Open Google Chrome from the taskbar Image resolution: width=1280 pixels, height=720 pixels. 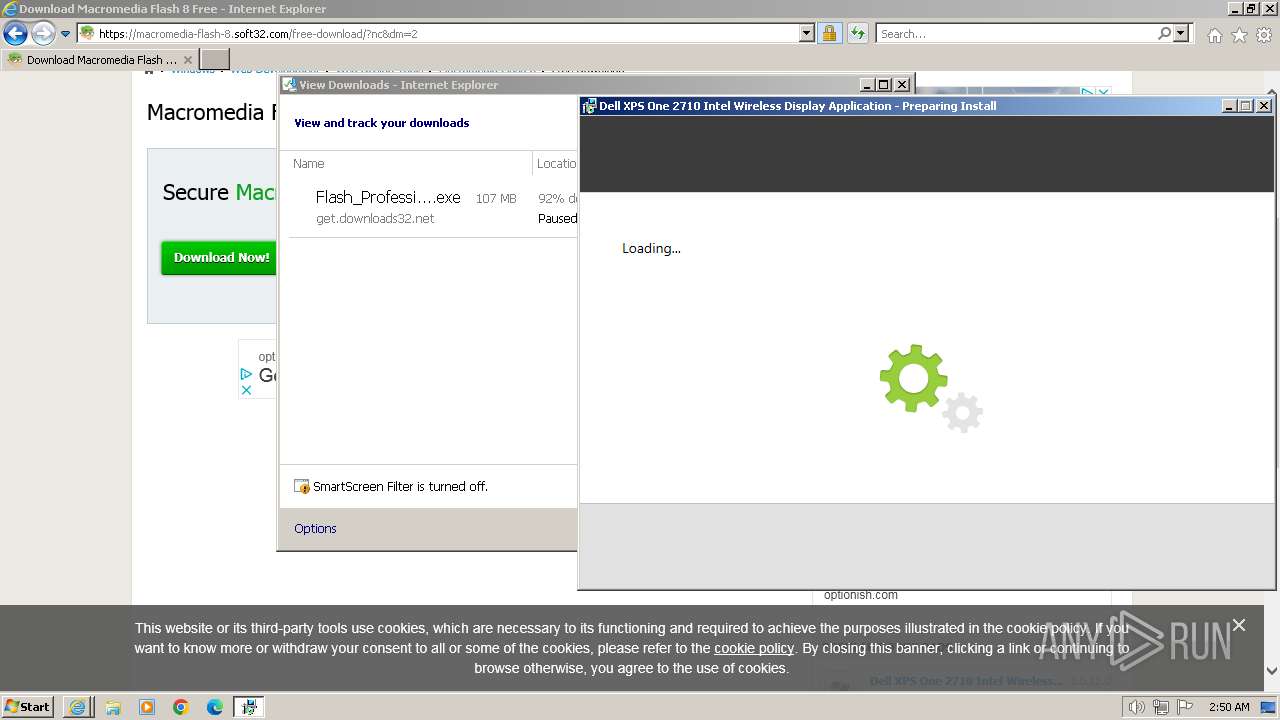(x=181, y=707)
